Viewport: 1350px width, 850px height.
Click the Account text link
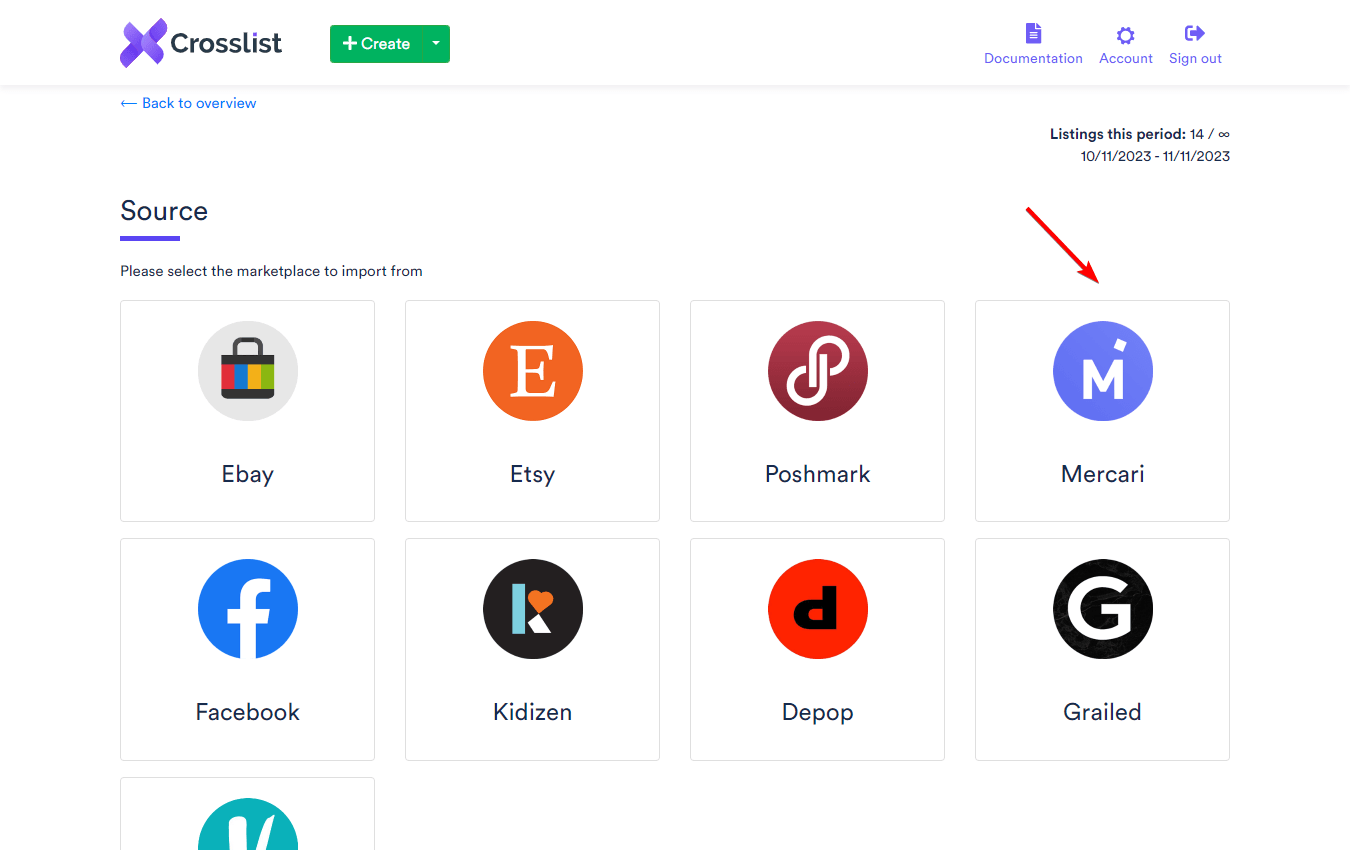pos(1126,59)
